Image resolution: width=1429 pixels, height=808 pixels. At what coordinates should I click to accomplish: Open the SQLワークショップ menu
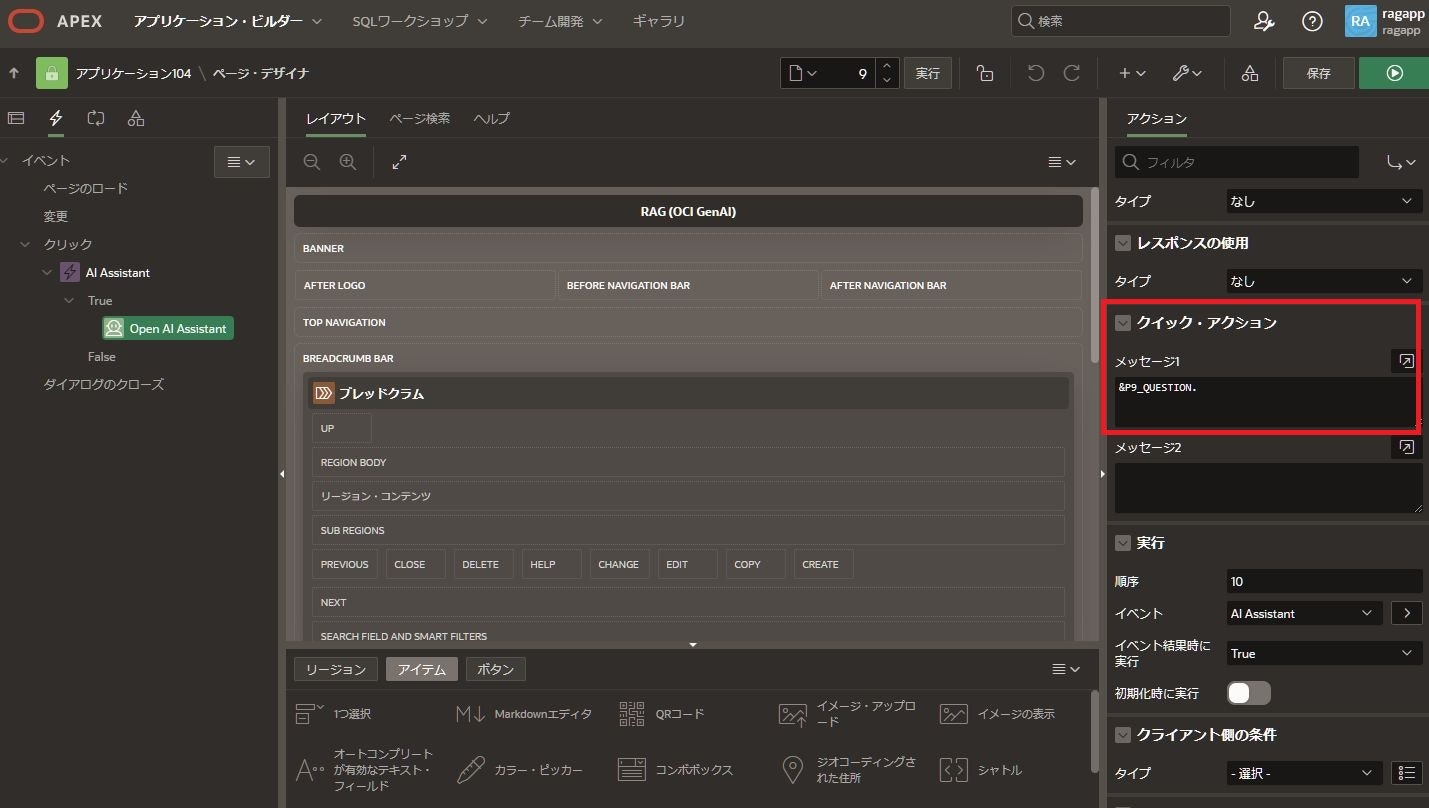(420, 21)
